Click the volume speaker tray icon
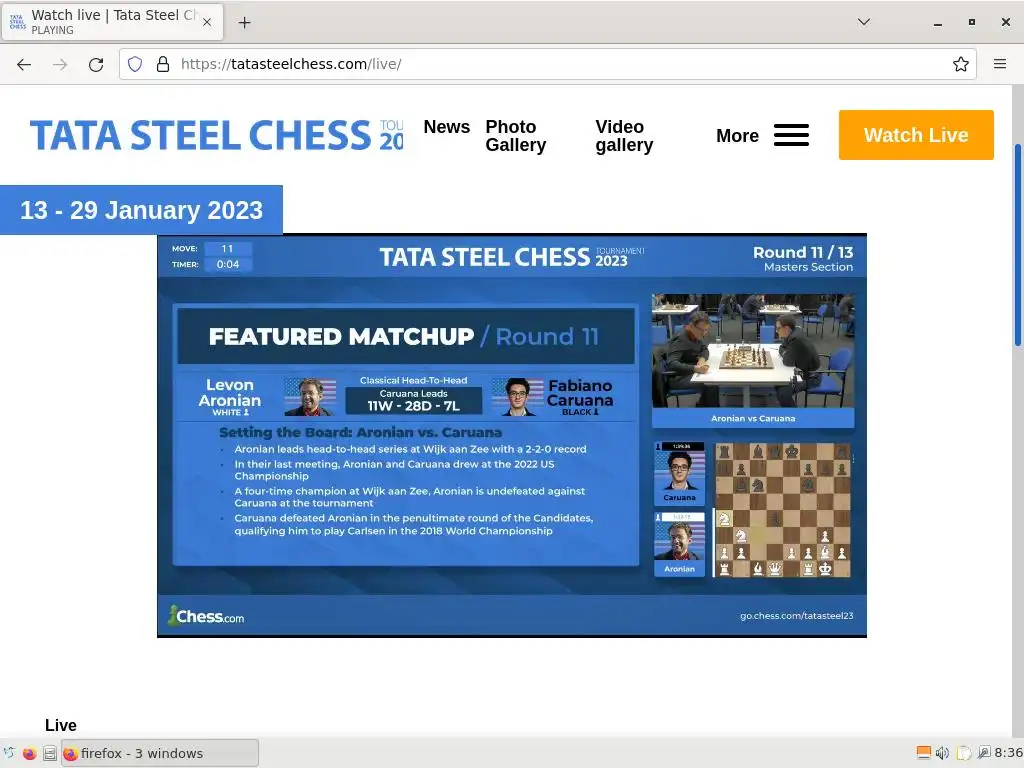 click(x=942, y=754)
